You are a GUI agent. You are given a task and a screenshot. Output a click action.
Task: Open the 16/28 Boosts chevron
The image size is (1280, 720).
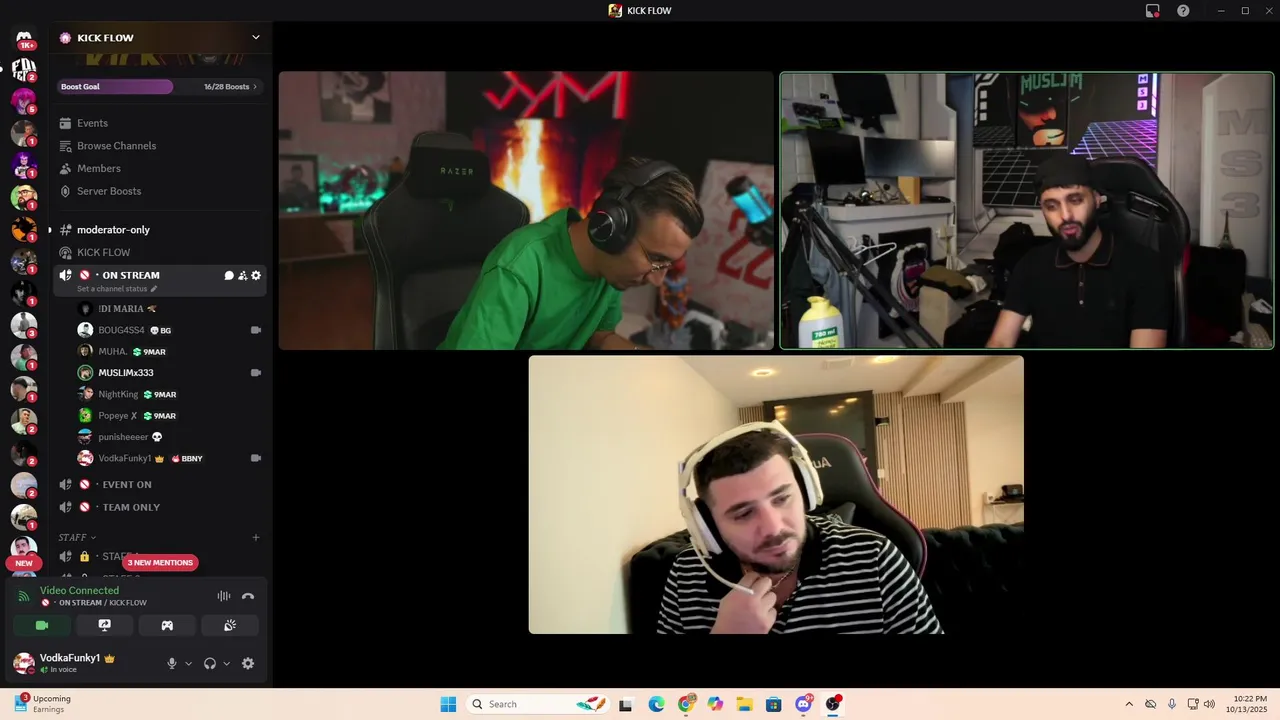pos(254,87)
